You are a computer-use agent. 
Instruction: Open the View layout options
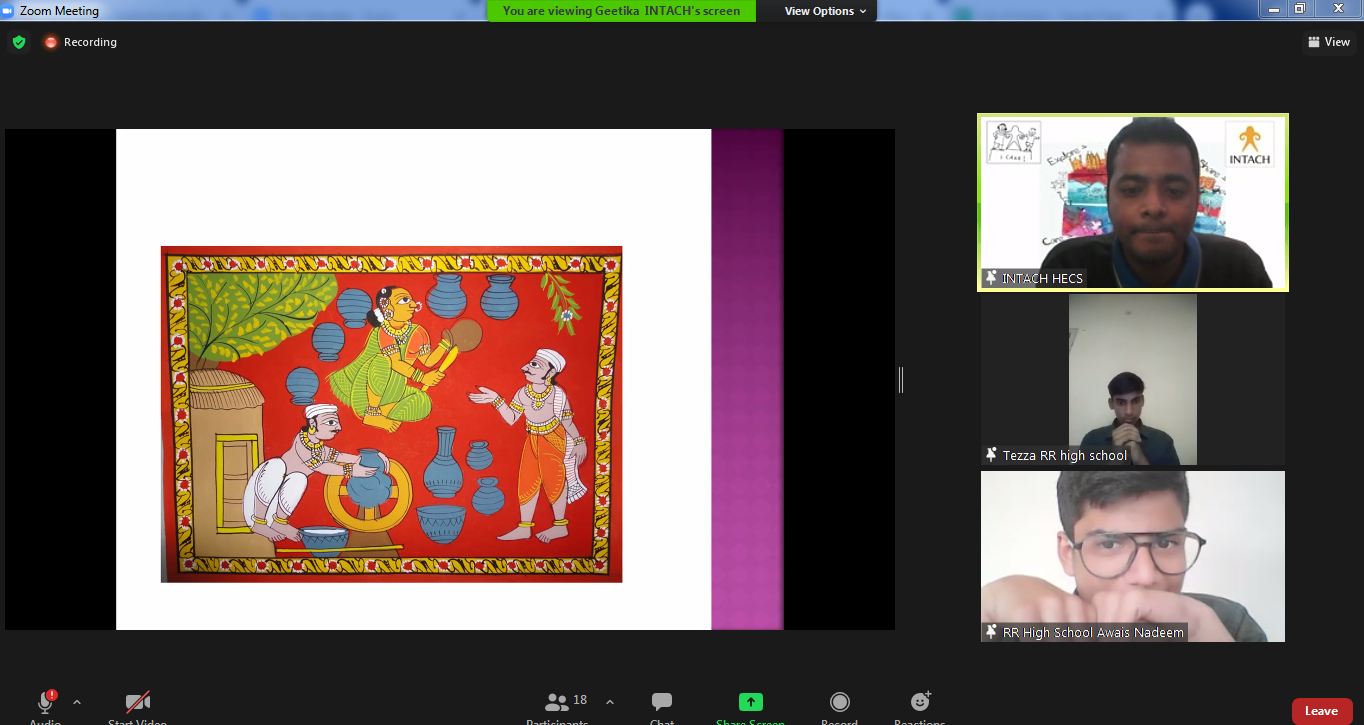[1328, 42]
